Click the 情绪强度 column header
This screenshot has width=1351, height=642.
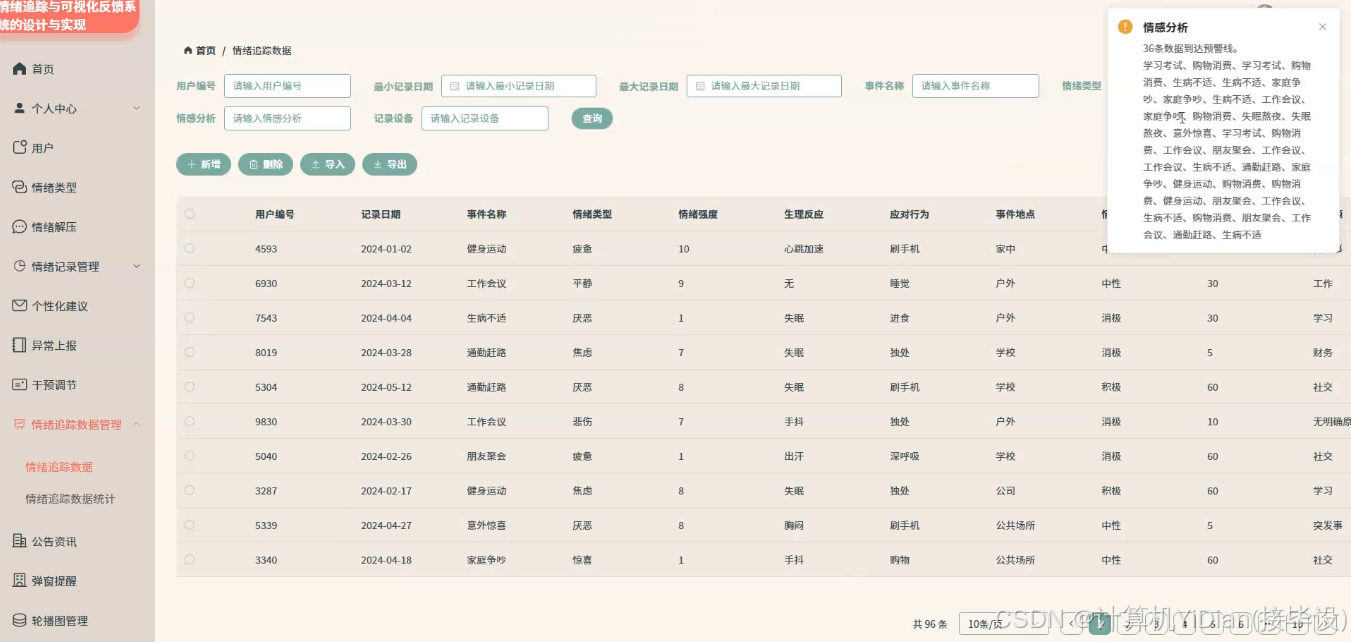click(698, 214)
